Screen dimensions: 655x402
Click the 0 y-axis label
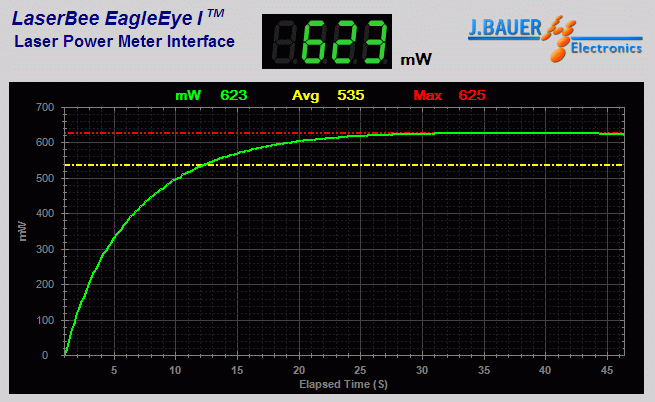tap(45, 355)
